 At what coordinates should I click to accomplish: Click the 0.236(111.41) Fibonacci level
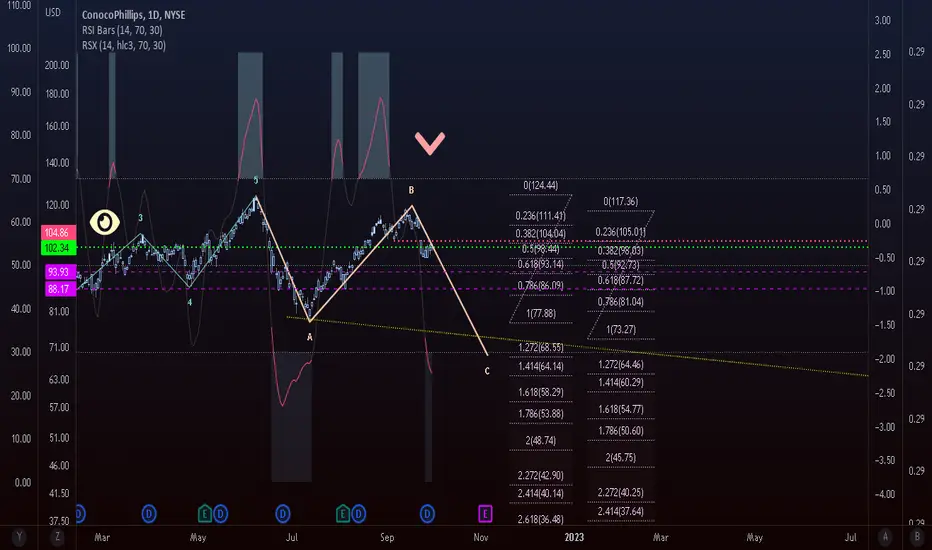540,216
